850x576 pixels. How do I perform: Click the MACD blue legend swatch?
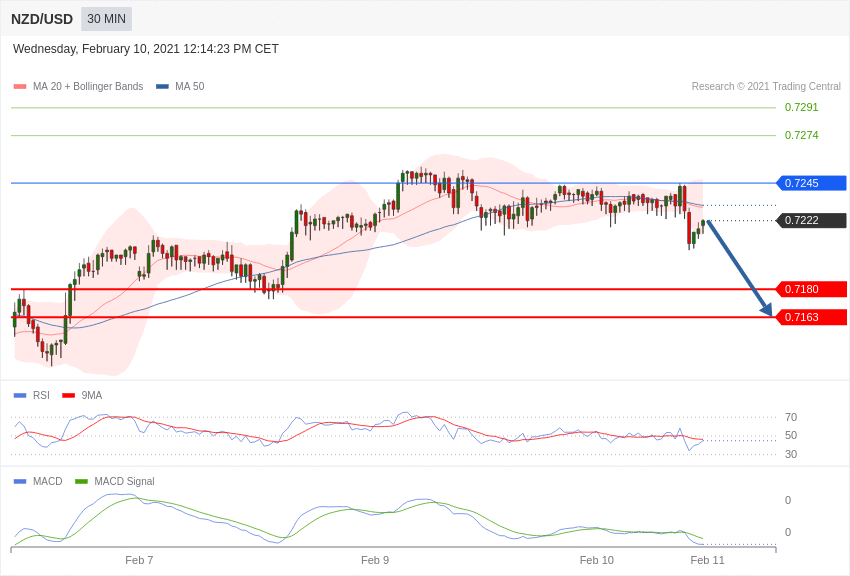click(x=20, y=481)
